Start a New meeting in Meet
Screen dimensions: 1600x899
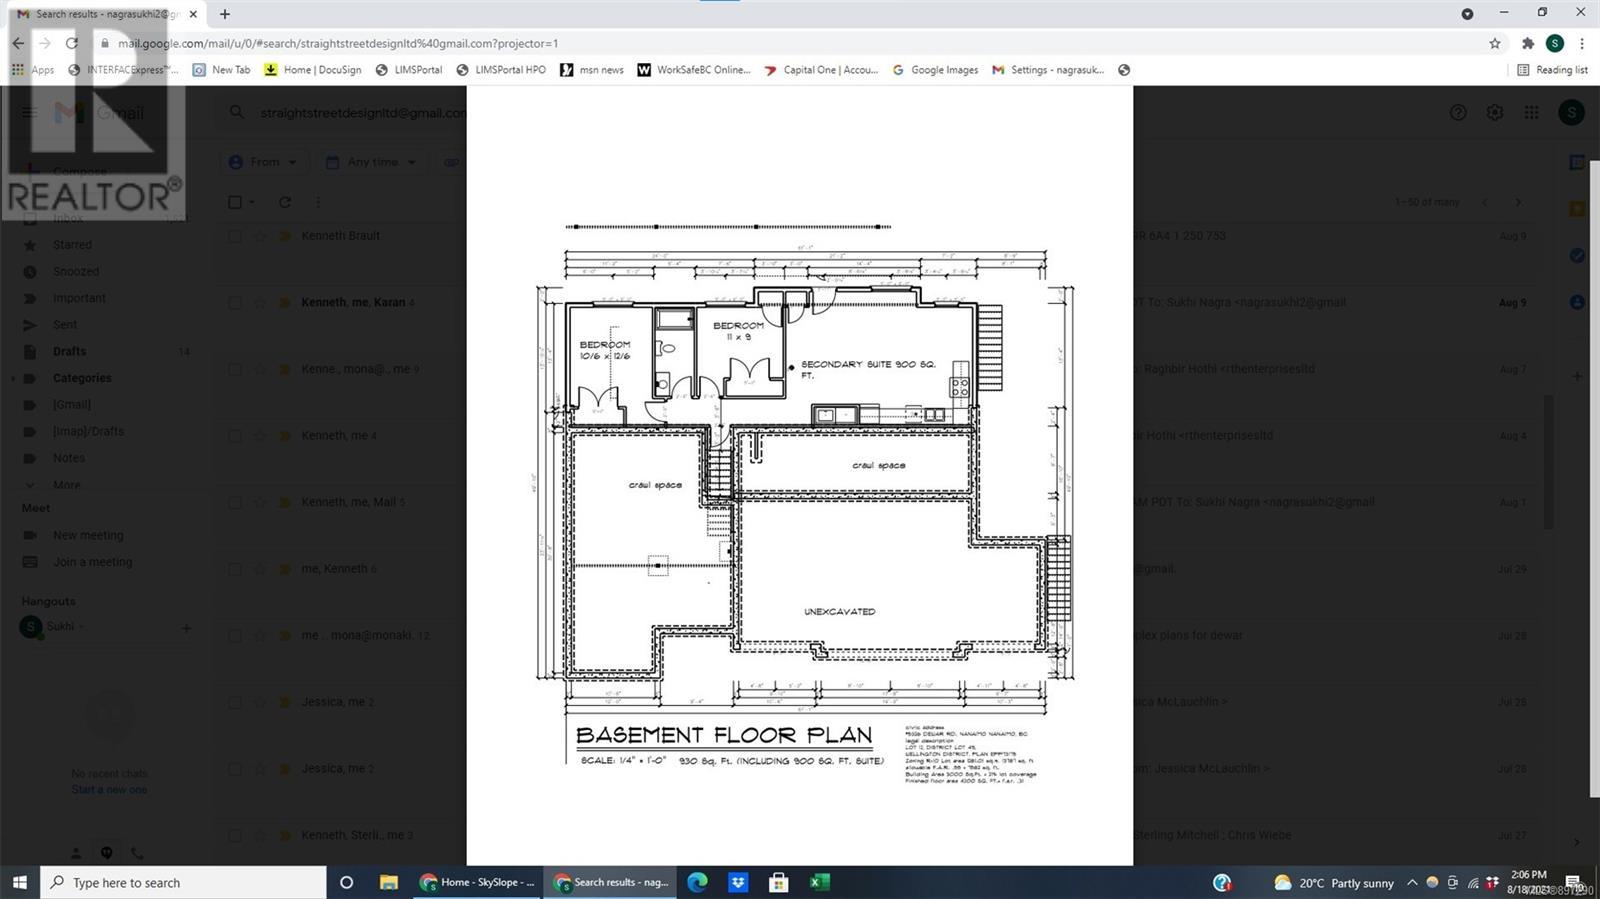point(88,535)
